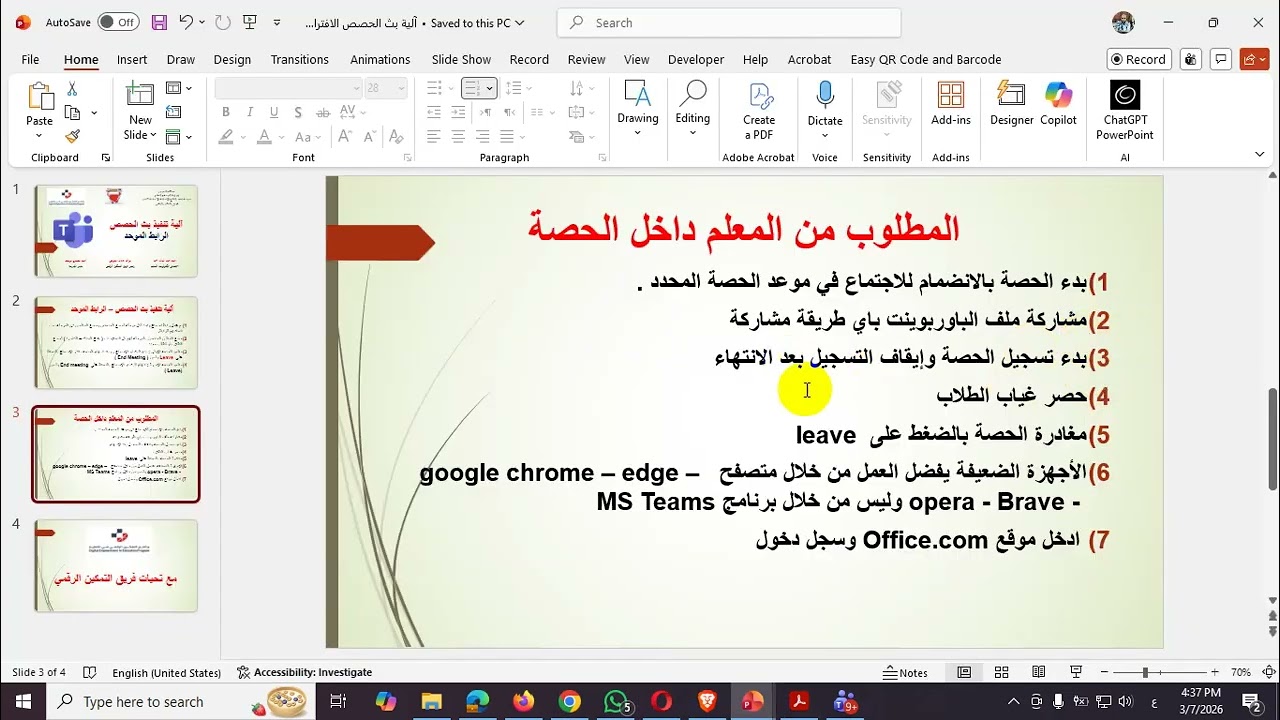Click the Paste clipboard icon
This screenshot has height=720, width=1280.
tap(40, 98)
